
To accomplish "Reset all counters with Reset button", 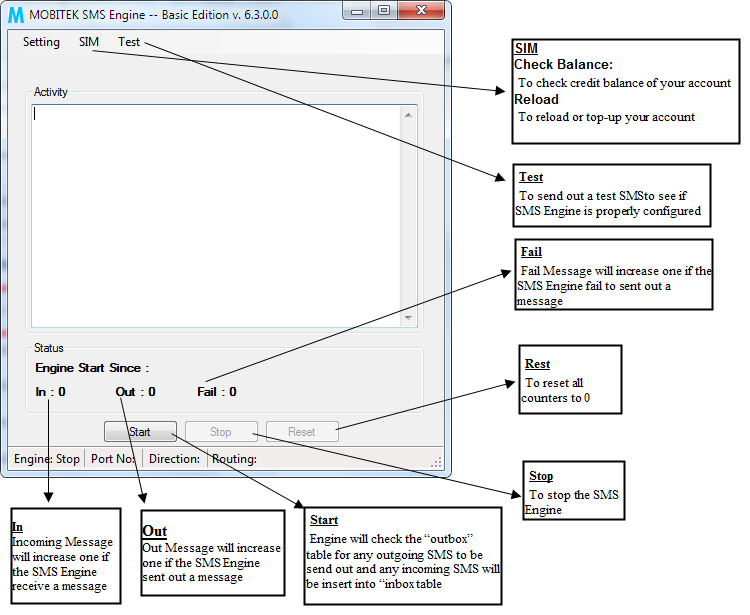I will click(301, 432).
